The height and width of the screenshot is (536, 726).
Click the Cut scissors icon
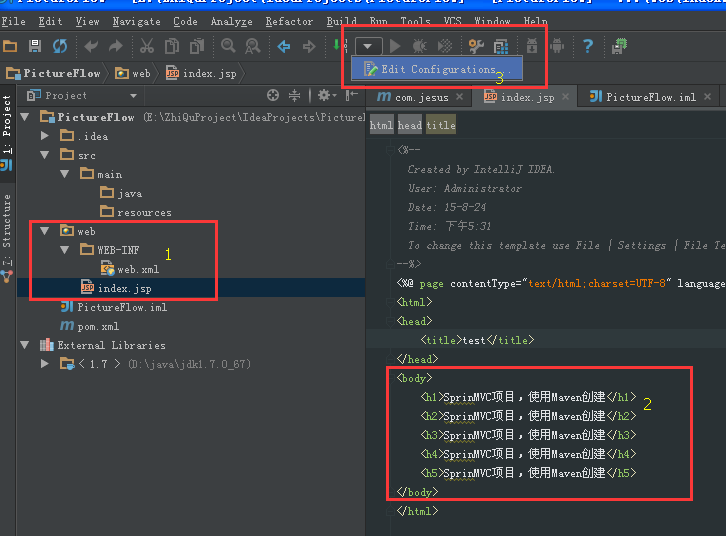click(147, 46)
